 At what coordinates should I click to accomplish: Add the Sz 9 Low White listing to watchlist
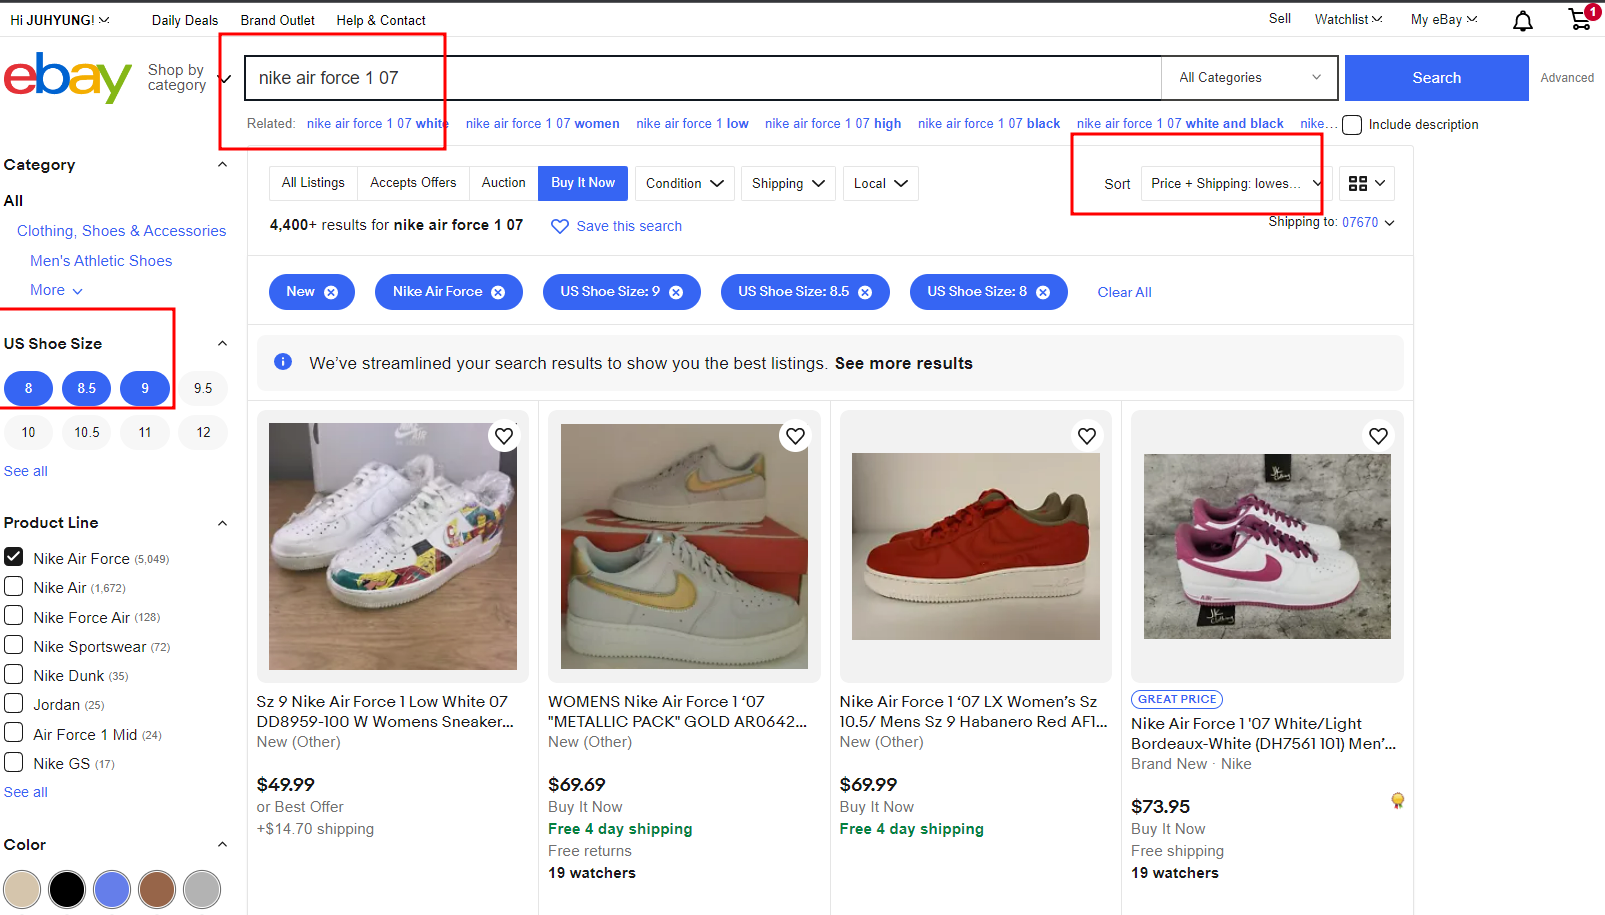(x=504, y=436)
